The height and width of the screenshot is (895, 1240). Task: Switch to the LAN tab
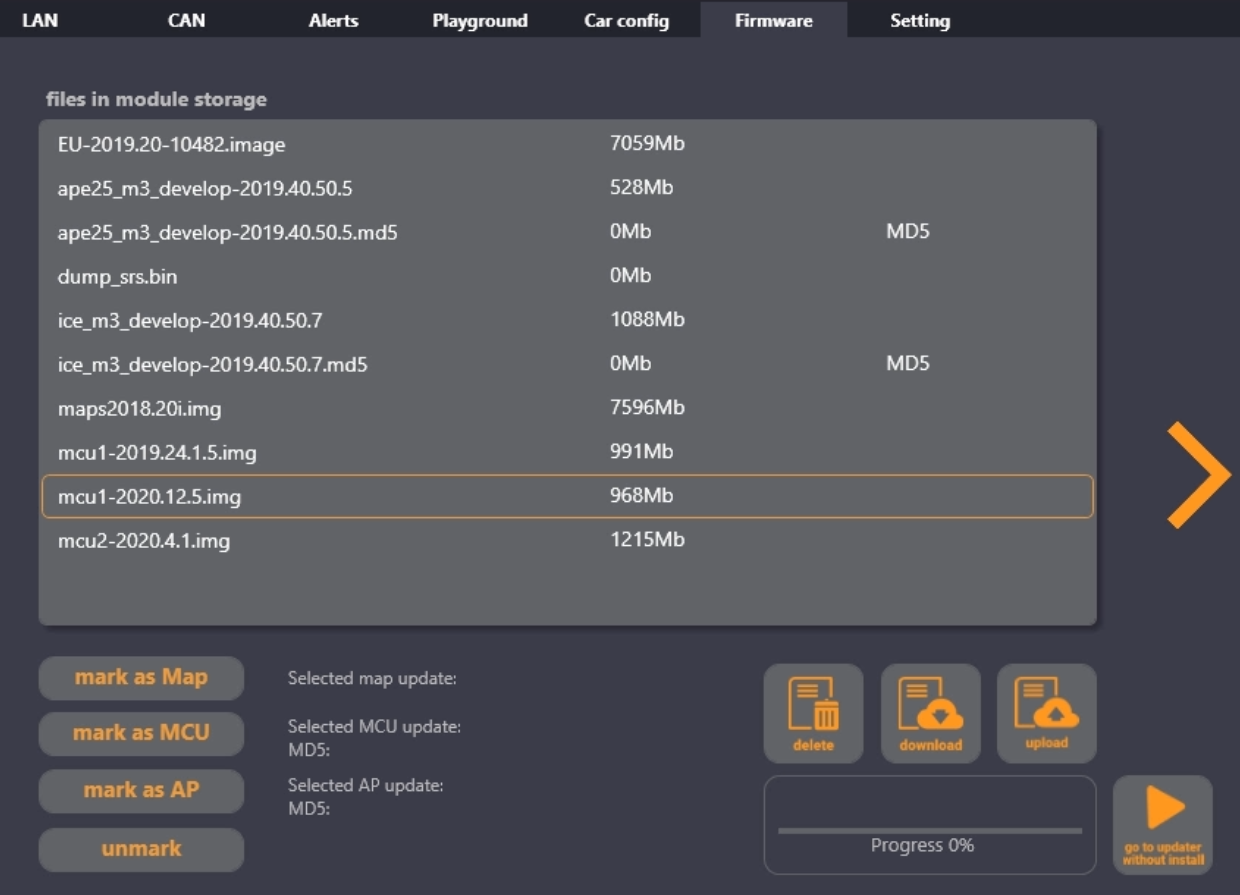pyautogui.click(x=40, y=20)
